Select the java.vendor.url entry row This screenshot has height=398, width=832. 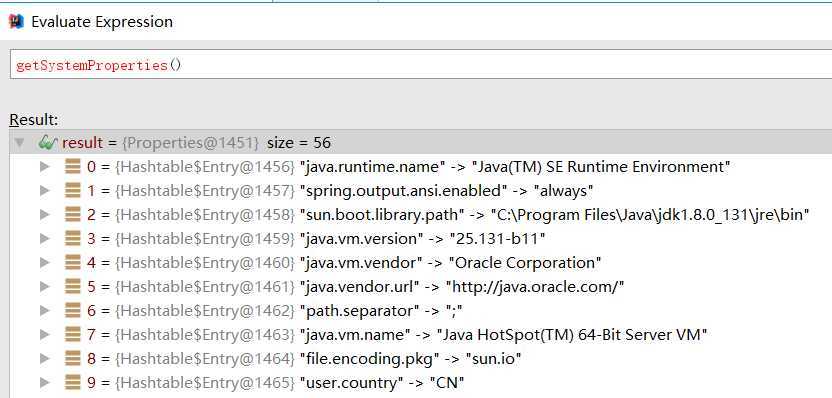coord(421,287)
